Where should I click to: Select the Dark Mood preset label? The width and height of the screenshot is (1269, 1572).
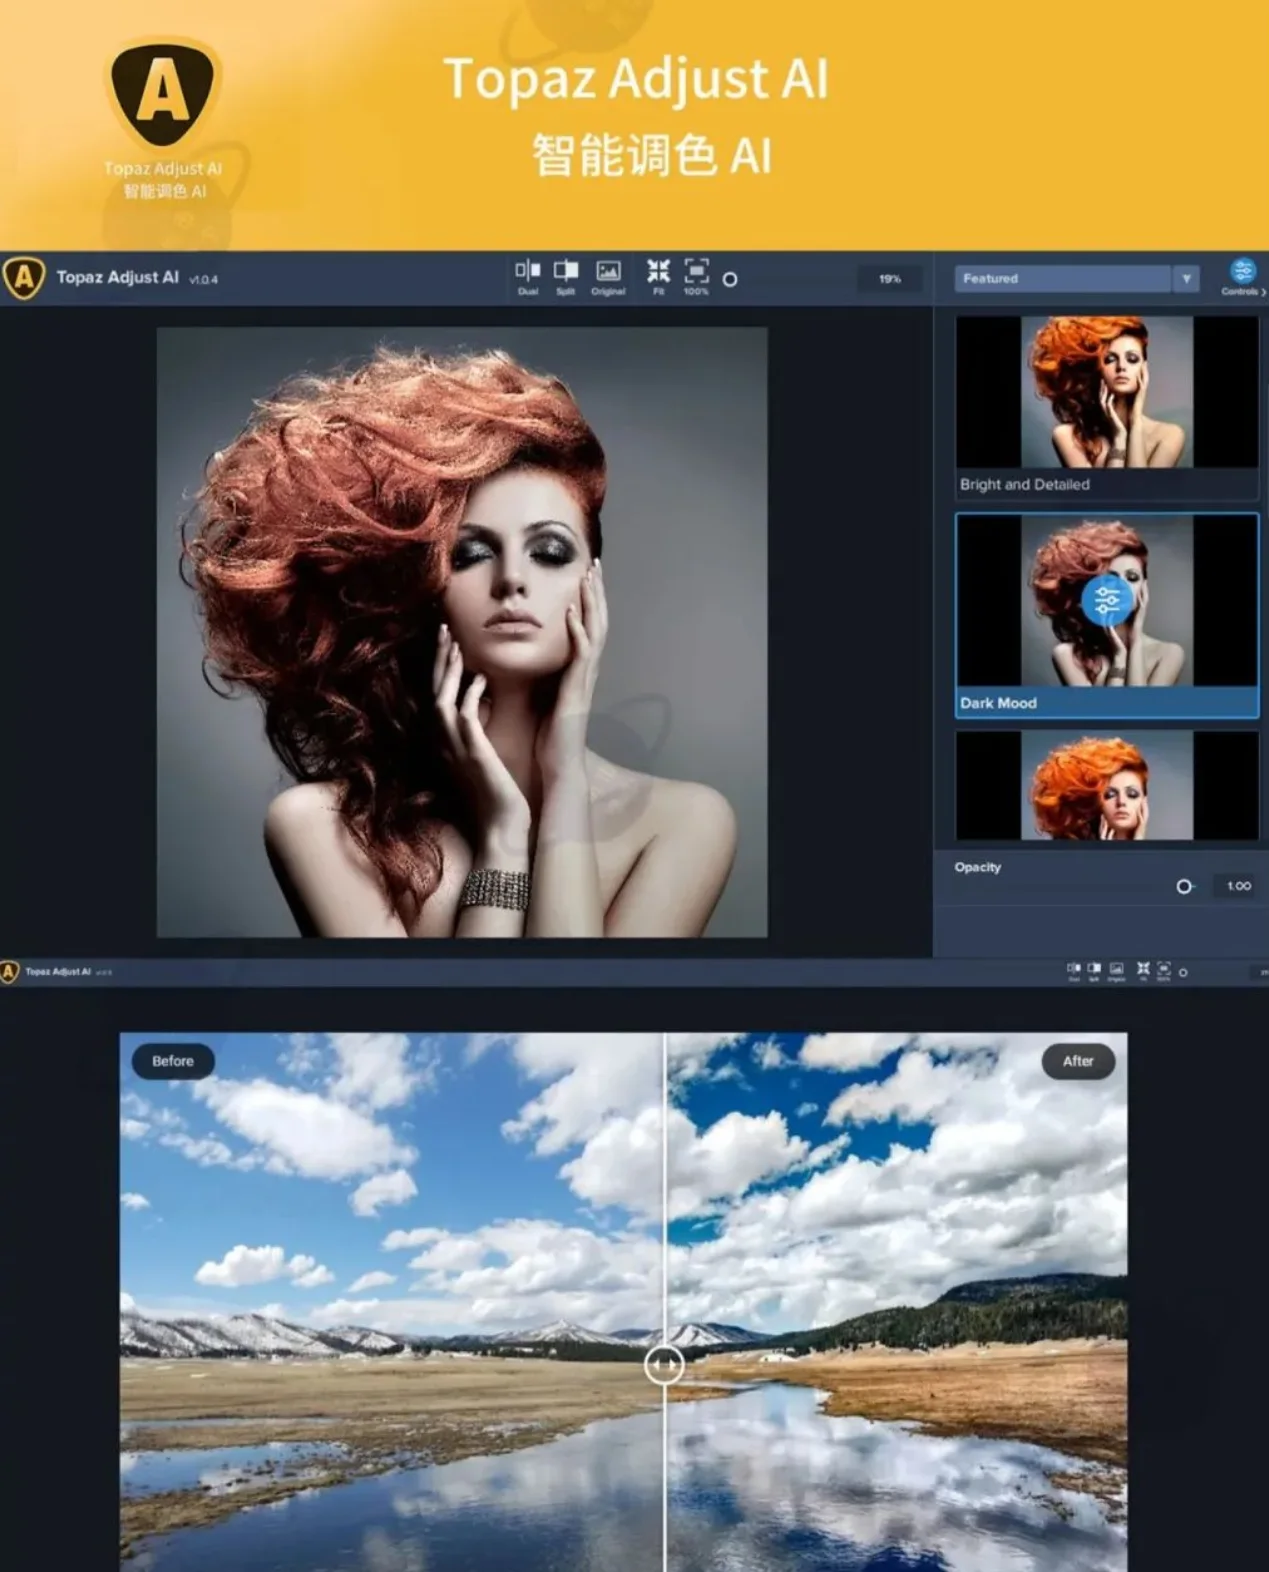pos(998,703)
